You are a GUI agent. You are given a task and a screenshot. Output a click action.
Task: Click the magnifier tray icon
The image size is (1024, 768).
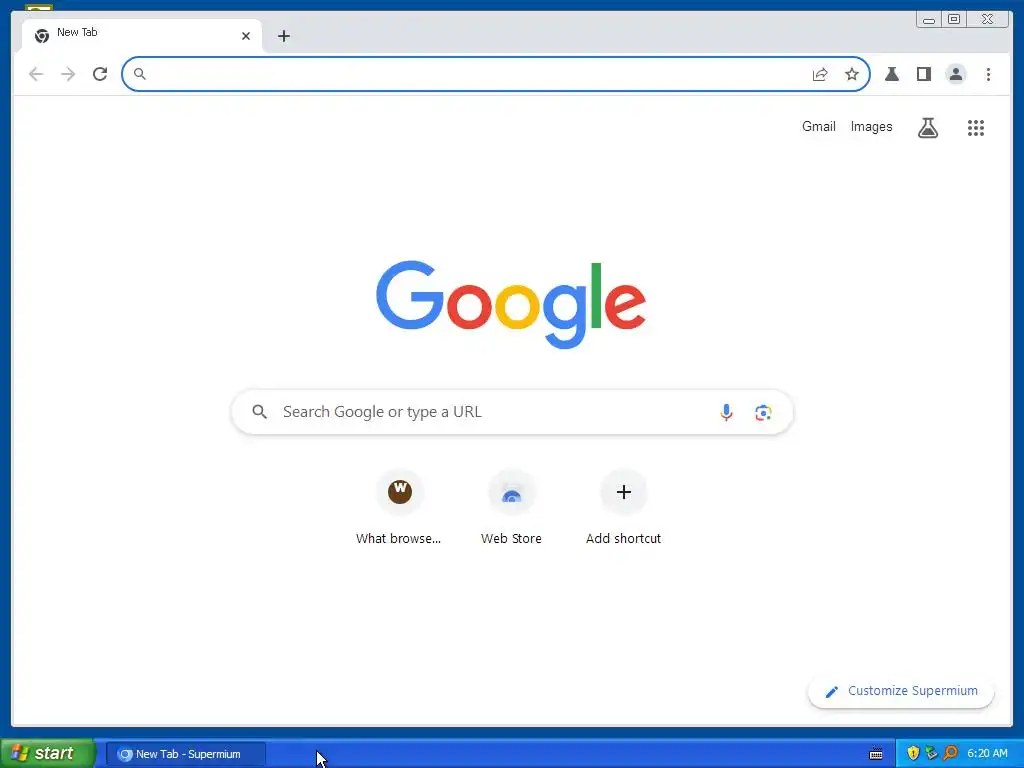click(950, 753)
